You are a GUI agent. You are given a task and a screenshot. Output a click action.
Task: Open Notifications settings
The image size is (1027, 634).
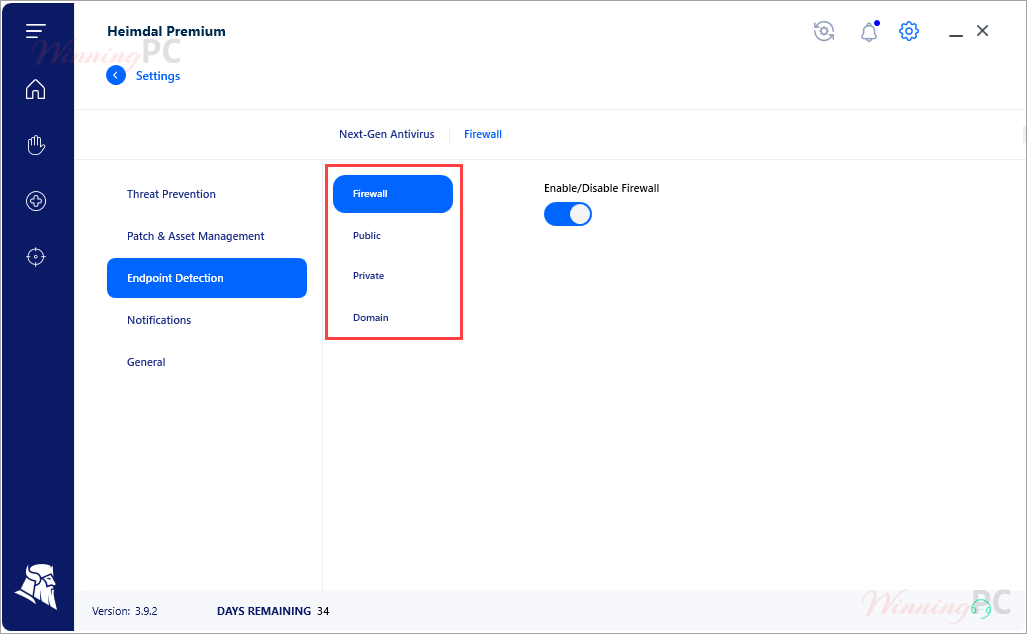click(159, 320)
